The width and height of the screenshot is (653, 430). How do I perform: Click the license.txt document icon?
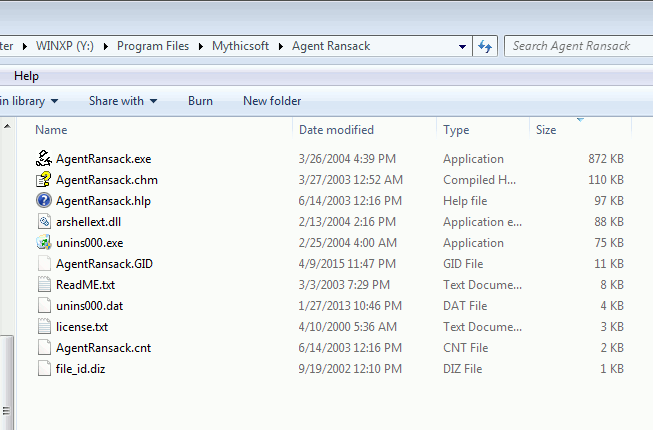pyautogui.click(x=44, y=327)
